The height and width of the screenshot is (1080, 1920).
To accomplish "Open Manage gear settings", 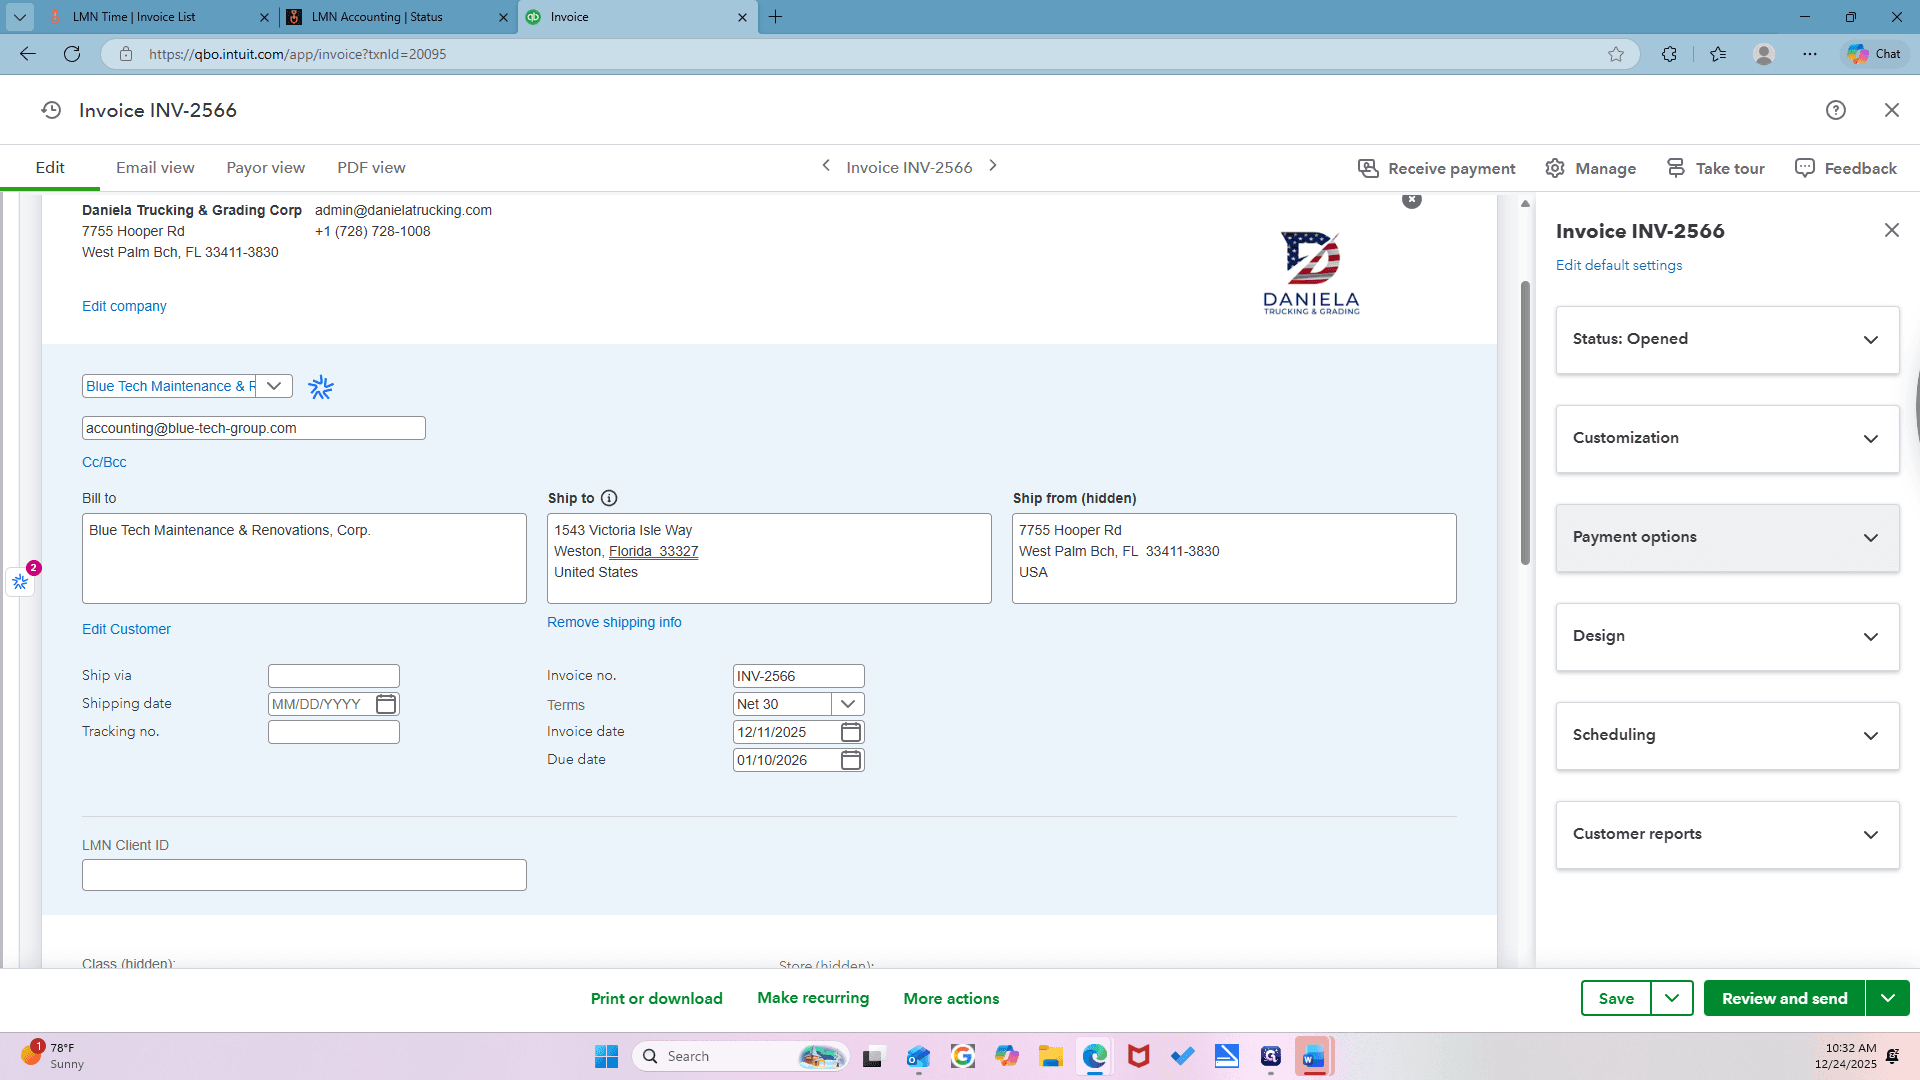I will (x=1590, y=168).
